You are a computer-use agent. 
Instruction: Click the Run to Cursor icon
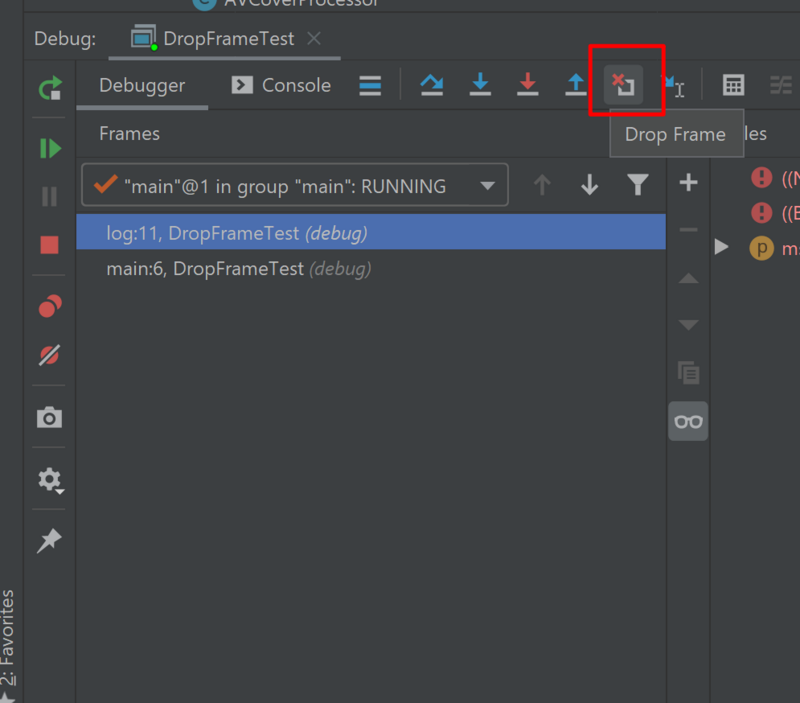coord(673,86)
